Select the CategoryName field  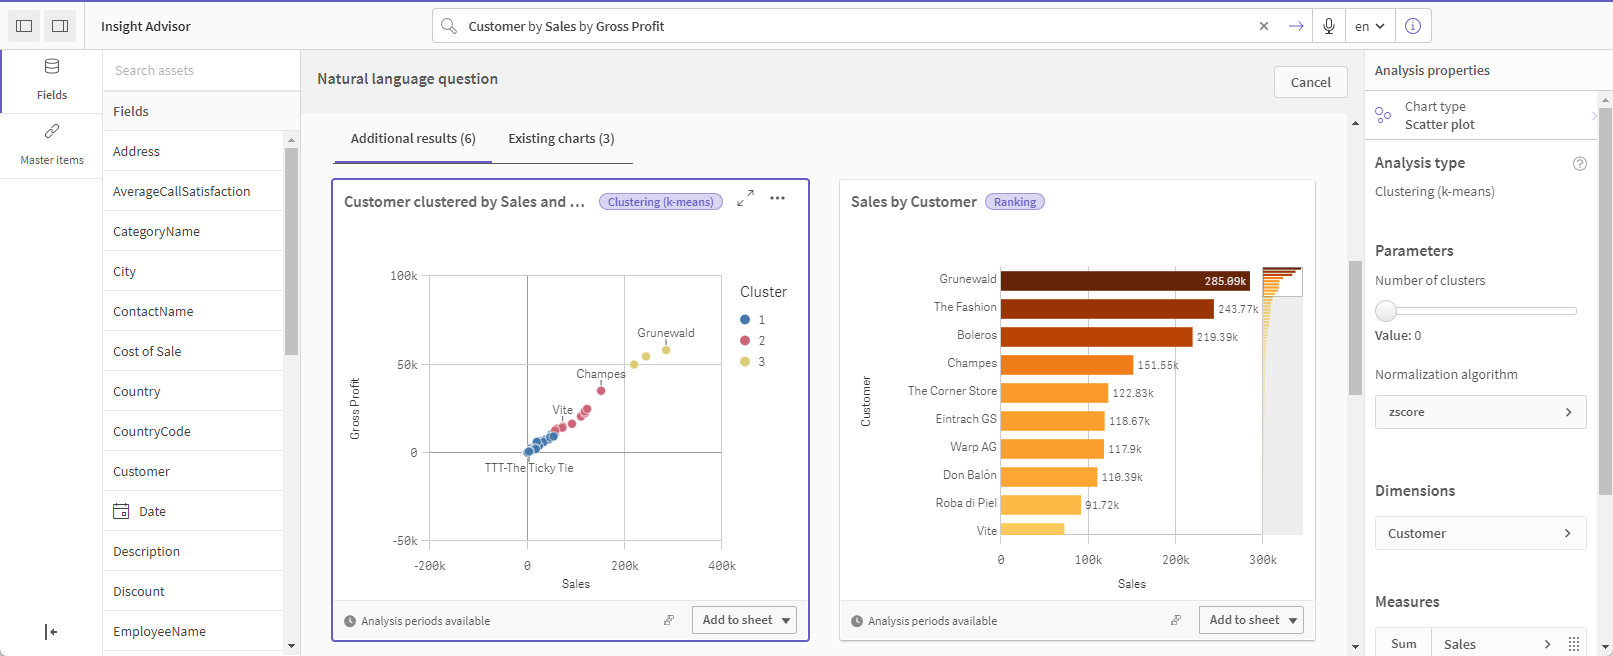click(x=193, y=231)
